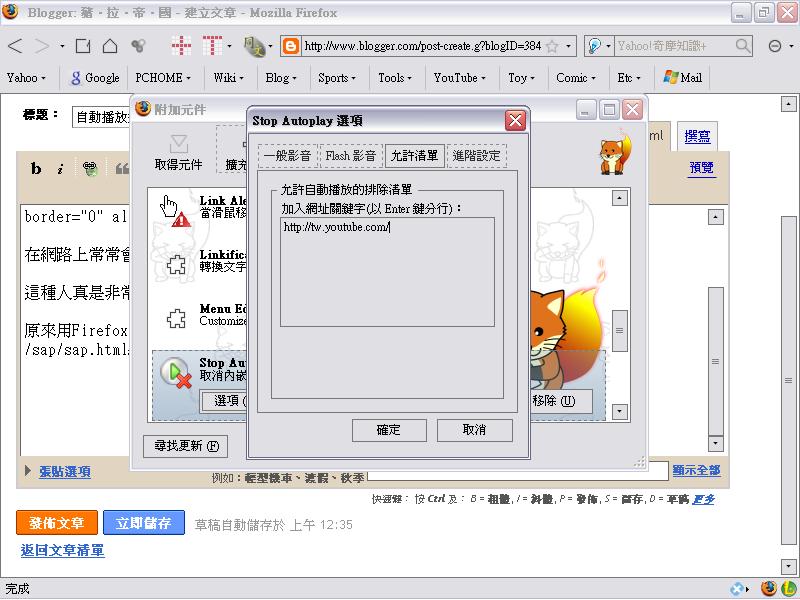Click the three-circle icon beside the Home icon
The width and height of the screenshot is (800, 600).
pyautogui.click(x=138, y=46)
